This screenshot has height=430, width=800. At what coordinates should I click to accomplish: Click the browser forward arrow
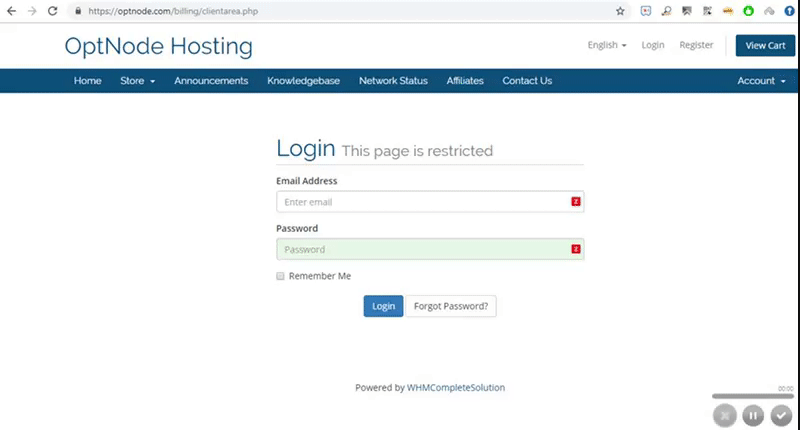32,11
